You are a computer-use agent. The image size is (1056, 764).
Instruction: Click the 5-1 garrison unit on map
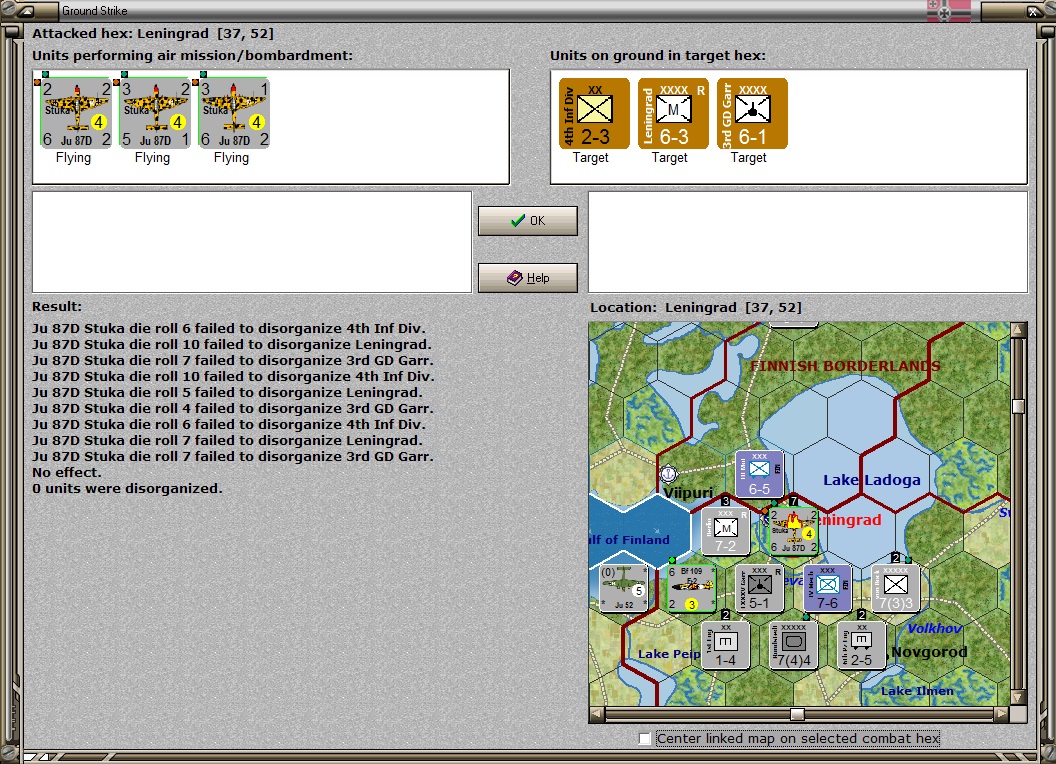[759, 588]
